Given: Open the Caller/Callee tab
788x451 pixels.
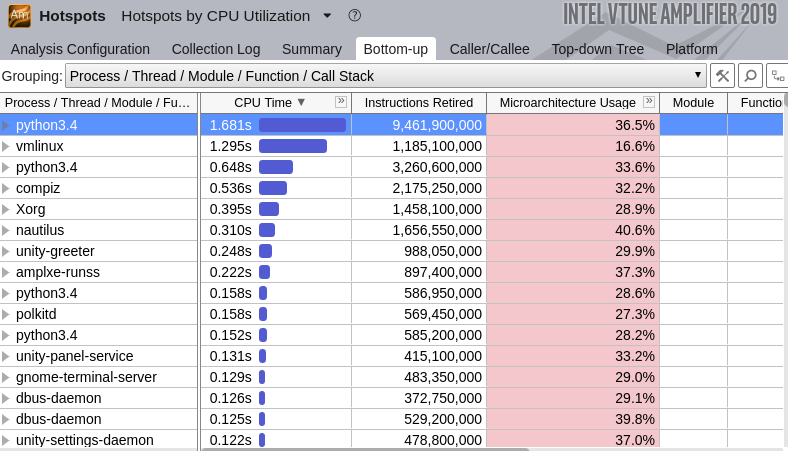Looking at the screenshot, I should click(490, 49).
